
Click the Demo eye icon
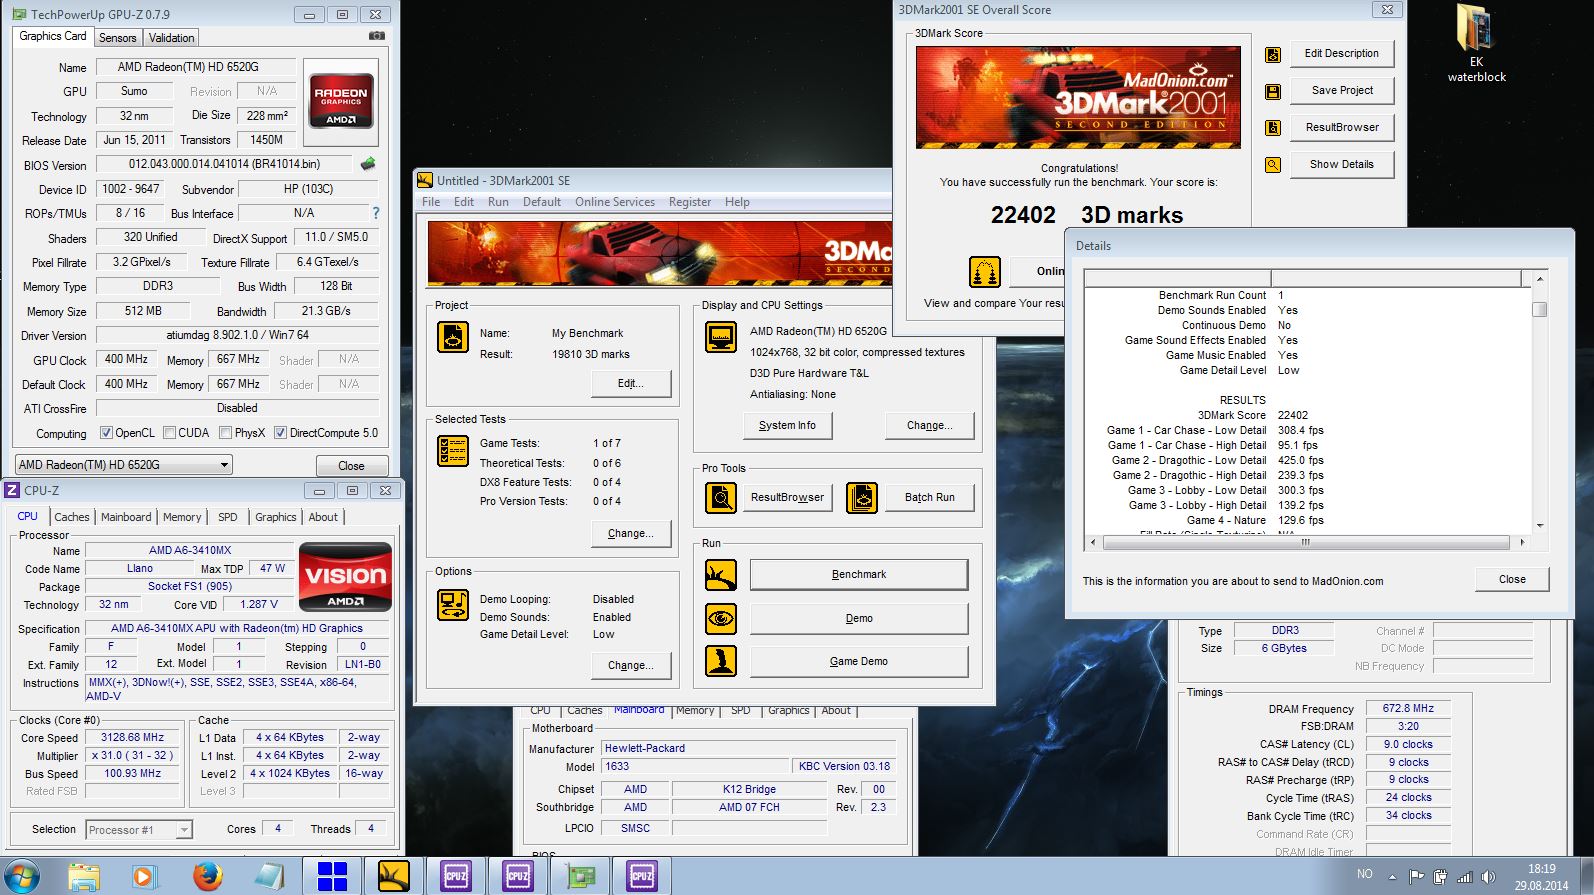click(720, 619)
